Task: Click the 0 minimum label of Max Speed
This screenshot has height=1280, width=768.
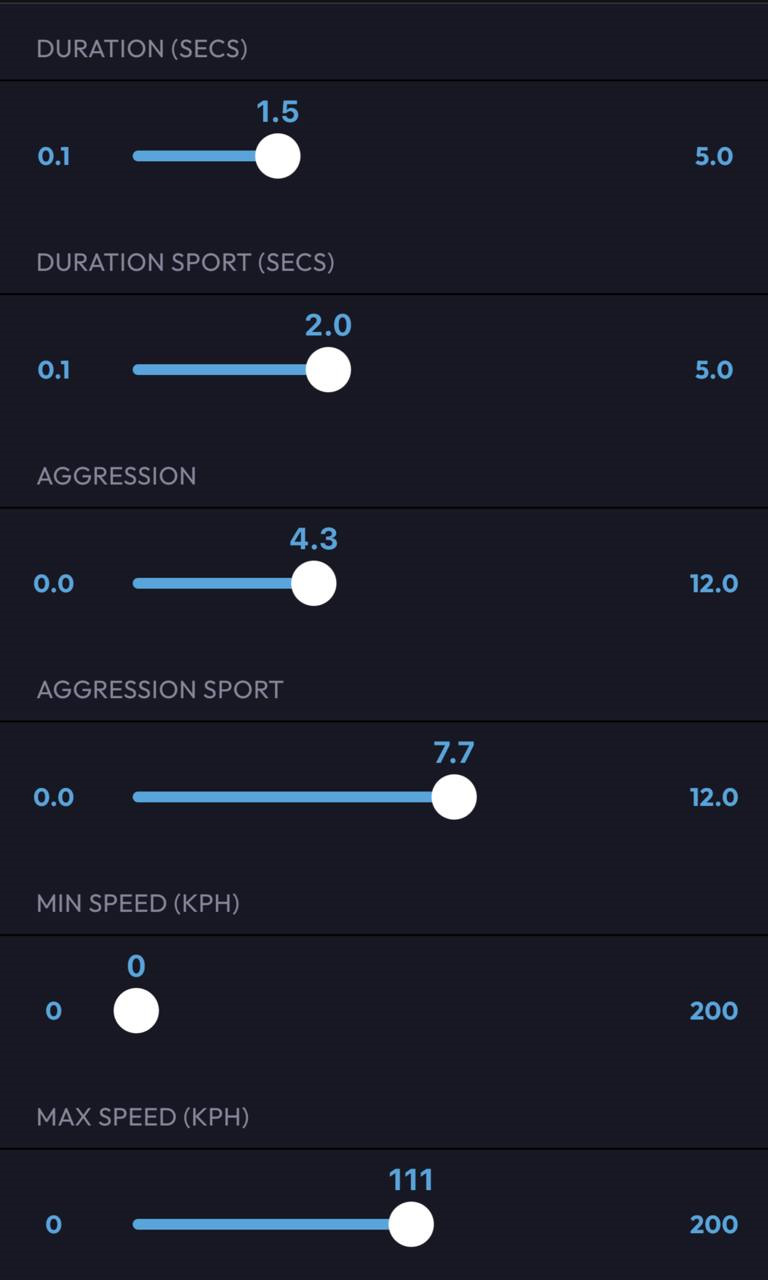Action: (x=54, y=1224)
